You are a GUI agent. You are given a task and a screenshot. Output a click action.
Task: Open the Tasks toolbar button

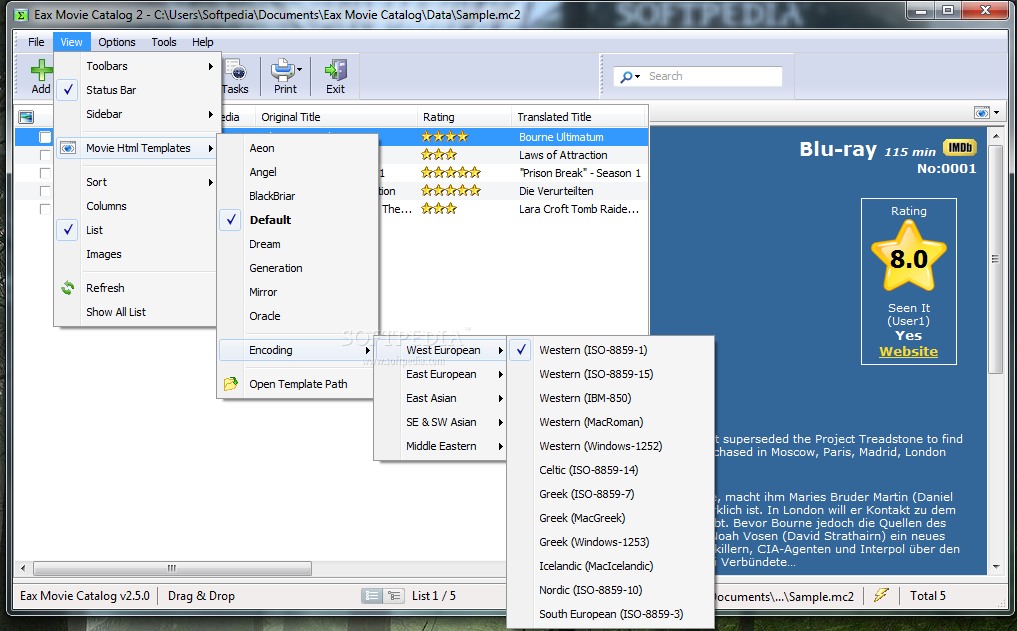coord(235,77)
